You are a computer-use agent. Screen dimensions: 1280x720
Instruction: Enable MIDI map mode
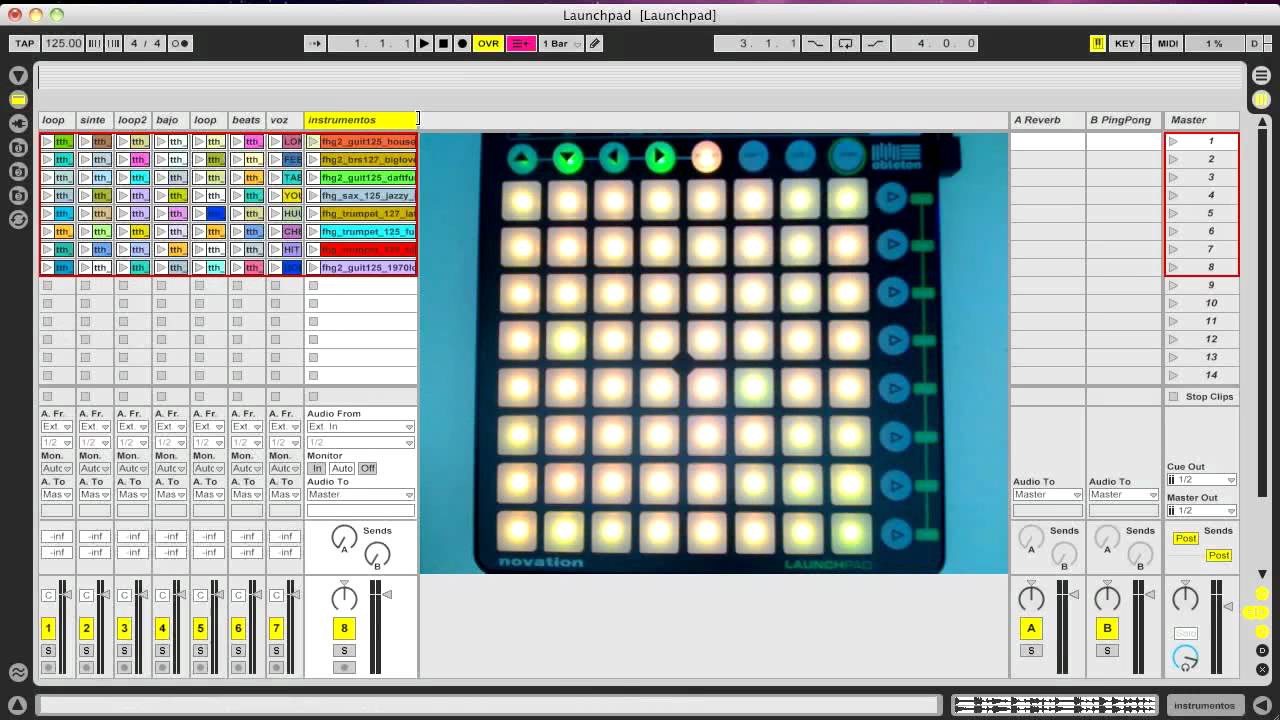(1167, 43)
